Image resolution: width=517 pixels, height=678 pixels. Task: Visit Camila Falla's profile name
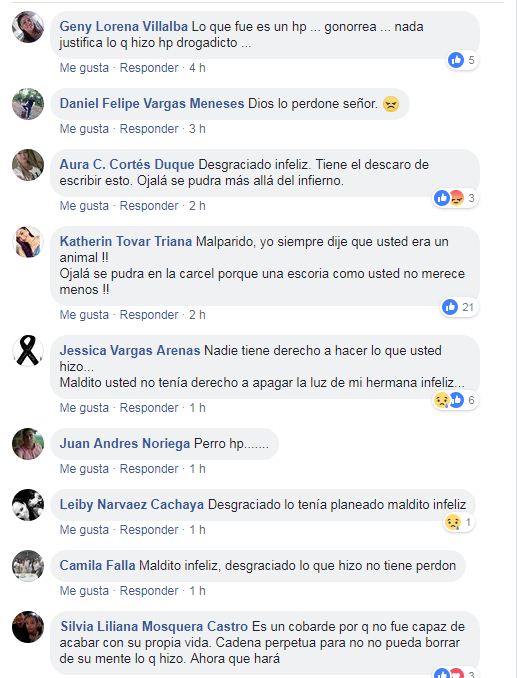coord(97,566)
